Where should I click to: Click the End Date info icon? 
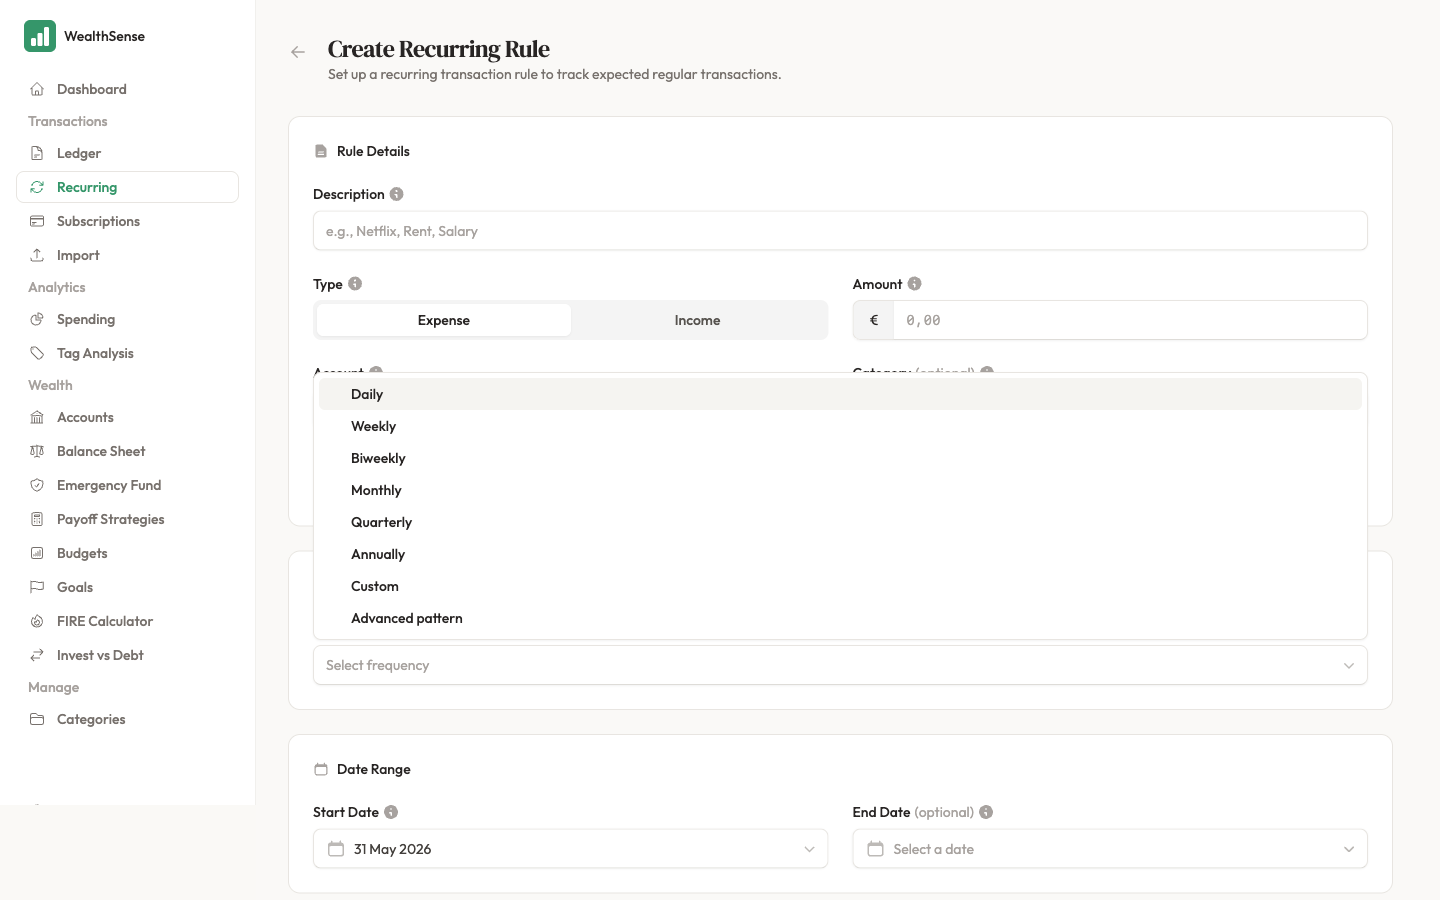point(986,812)
